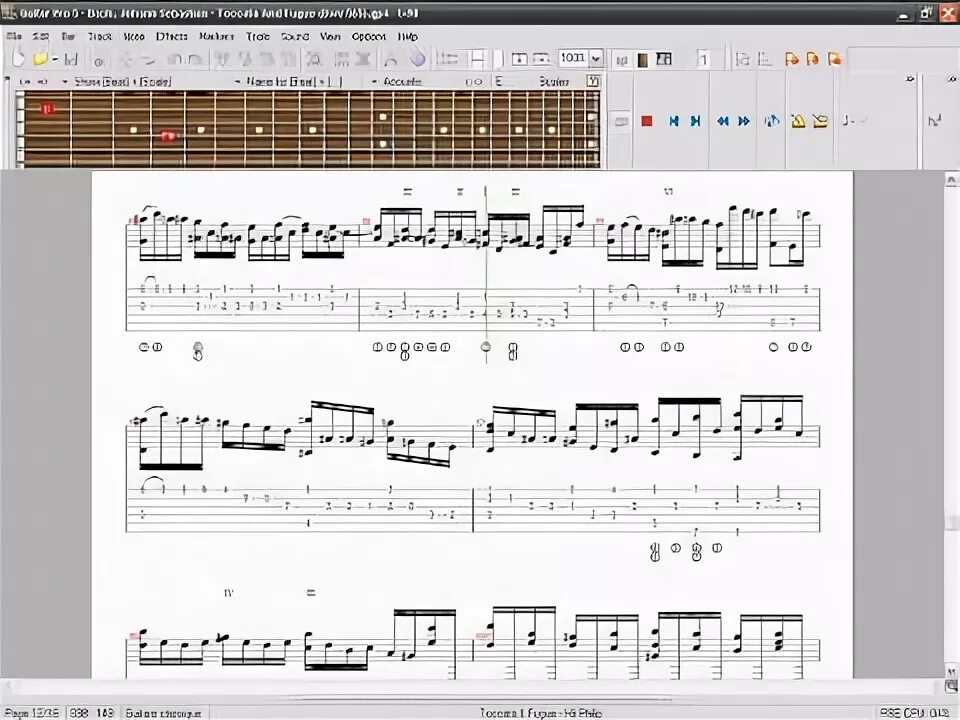The width and height of the screenshot is (960, 720).
Task: Click the Scales button on fretboard panel
Action: point(554,81)
